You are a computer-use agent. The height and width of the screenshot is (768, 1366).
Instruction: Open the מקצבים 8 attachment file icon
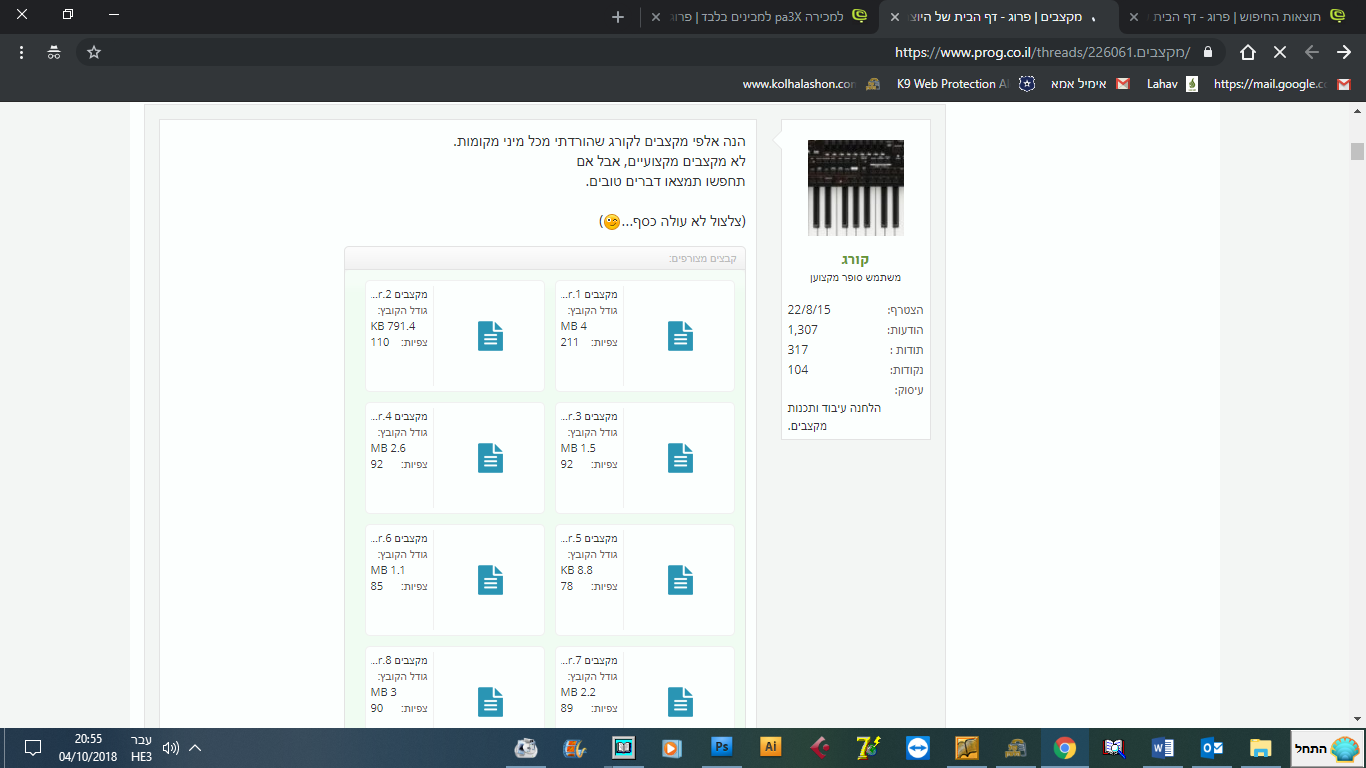[490, 702]
